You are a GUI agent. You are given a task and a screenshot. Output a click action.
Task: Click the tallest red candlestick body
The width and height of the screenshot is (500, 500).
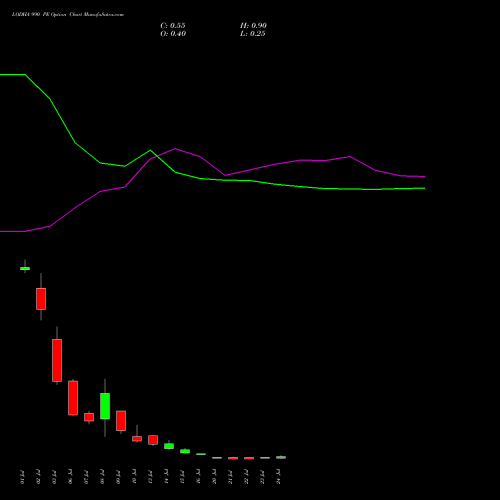[57, 360]
